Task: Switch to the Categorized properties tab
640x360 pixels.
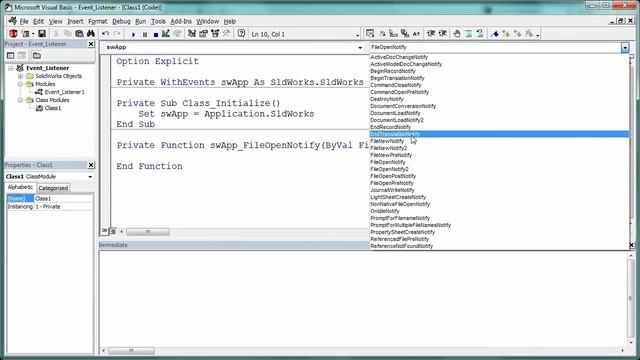Action: [x=53, y=188]
